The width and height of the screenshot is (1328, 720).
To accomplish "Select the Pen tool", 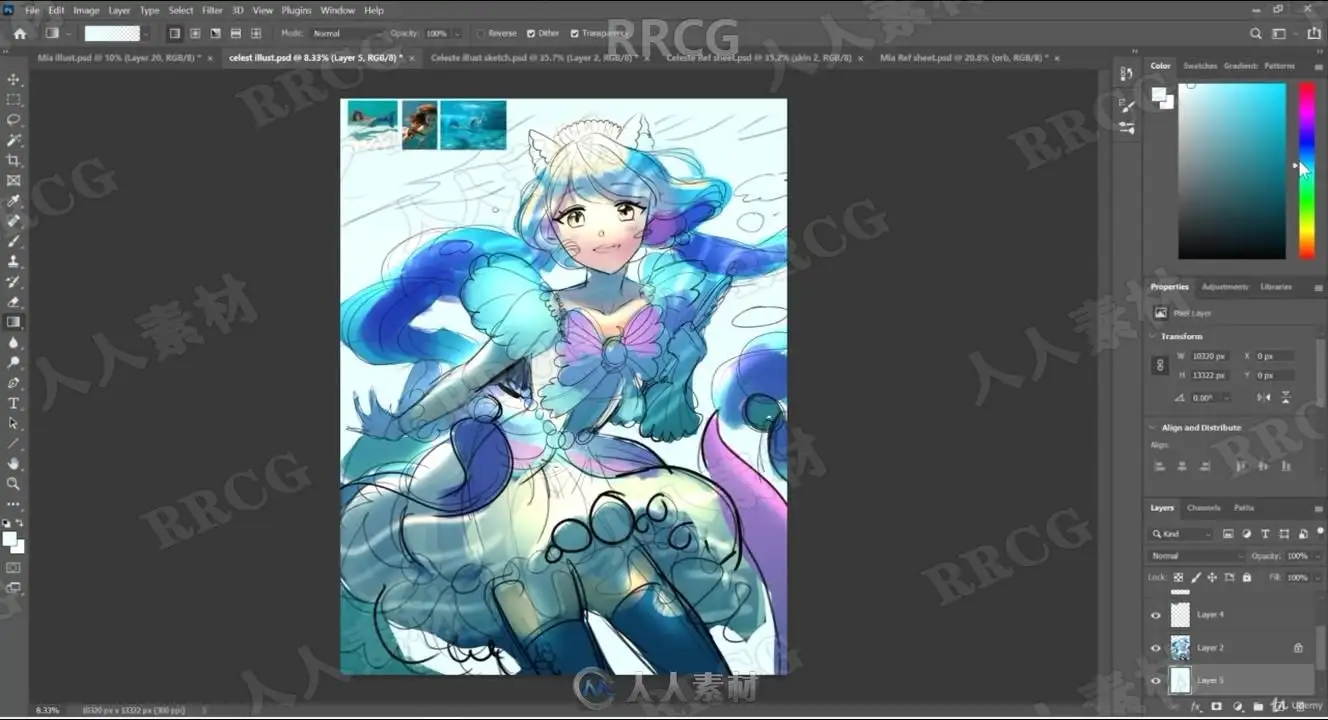I will (13, 383).
